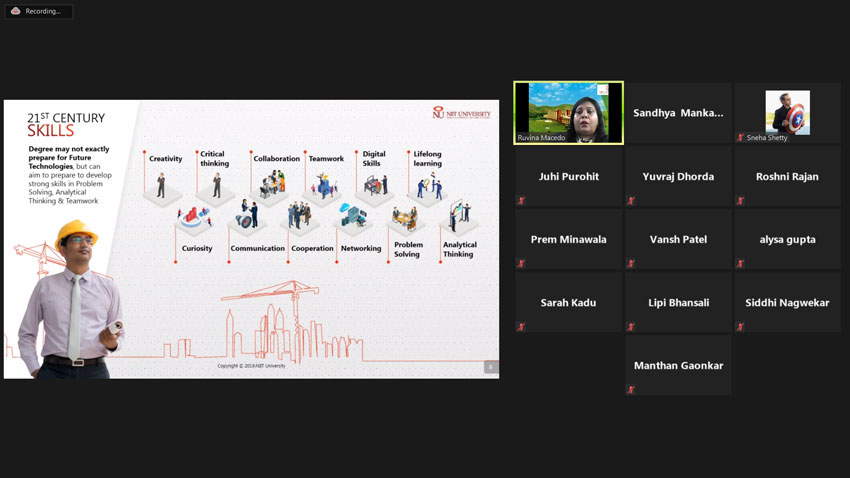Select the Sandhya Manka... participant tile
This screenshot has width=850, height=478.
point(678,113)
